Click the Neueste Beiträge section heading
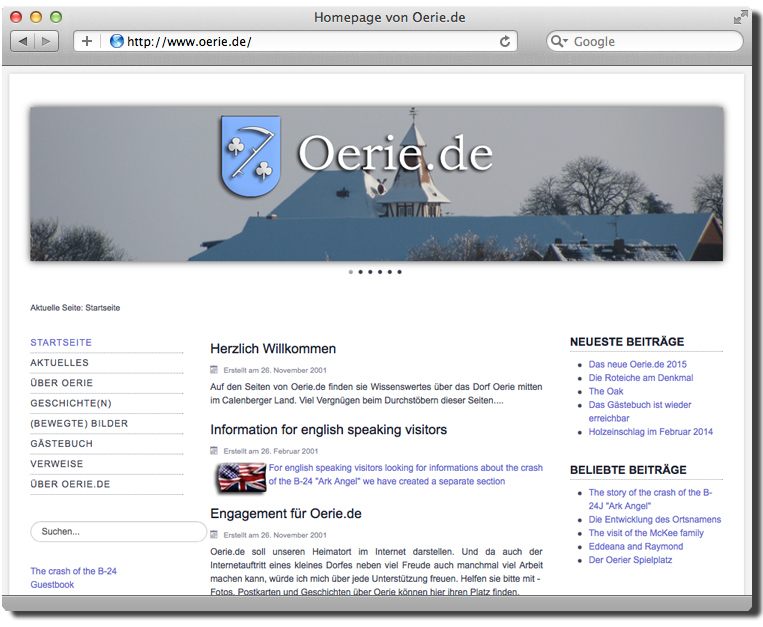This screenshot has width=763, height=627. pos(627,342)
